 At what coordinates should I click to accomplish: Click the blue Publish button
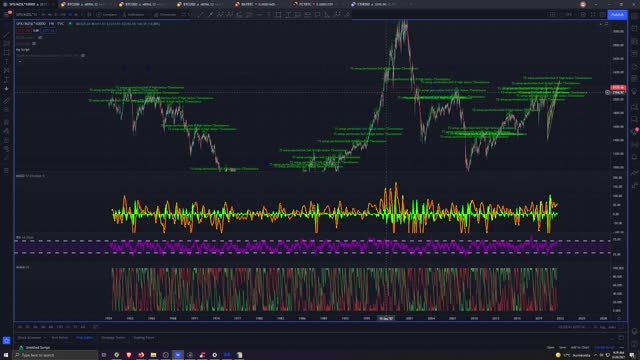point(617,15)
